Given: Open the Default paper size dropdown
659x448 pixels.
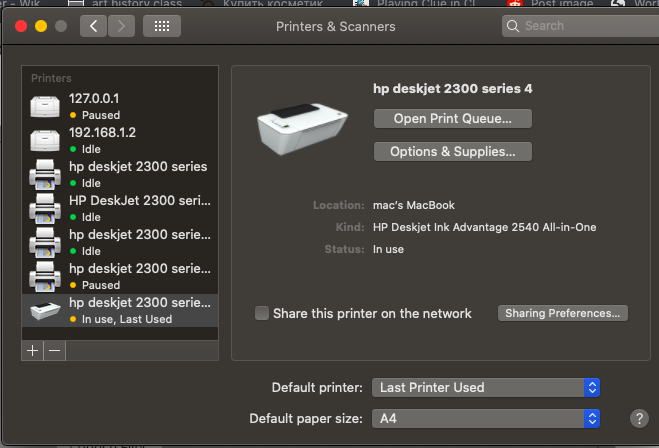Looking at the screenshot, I should pos(486,419).
